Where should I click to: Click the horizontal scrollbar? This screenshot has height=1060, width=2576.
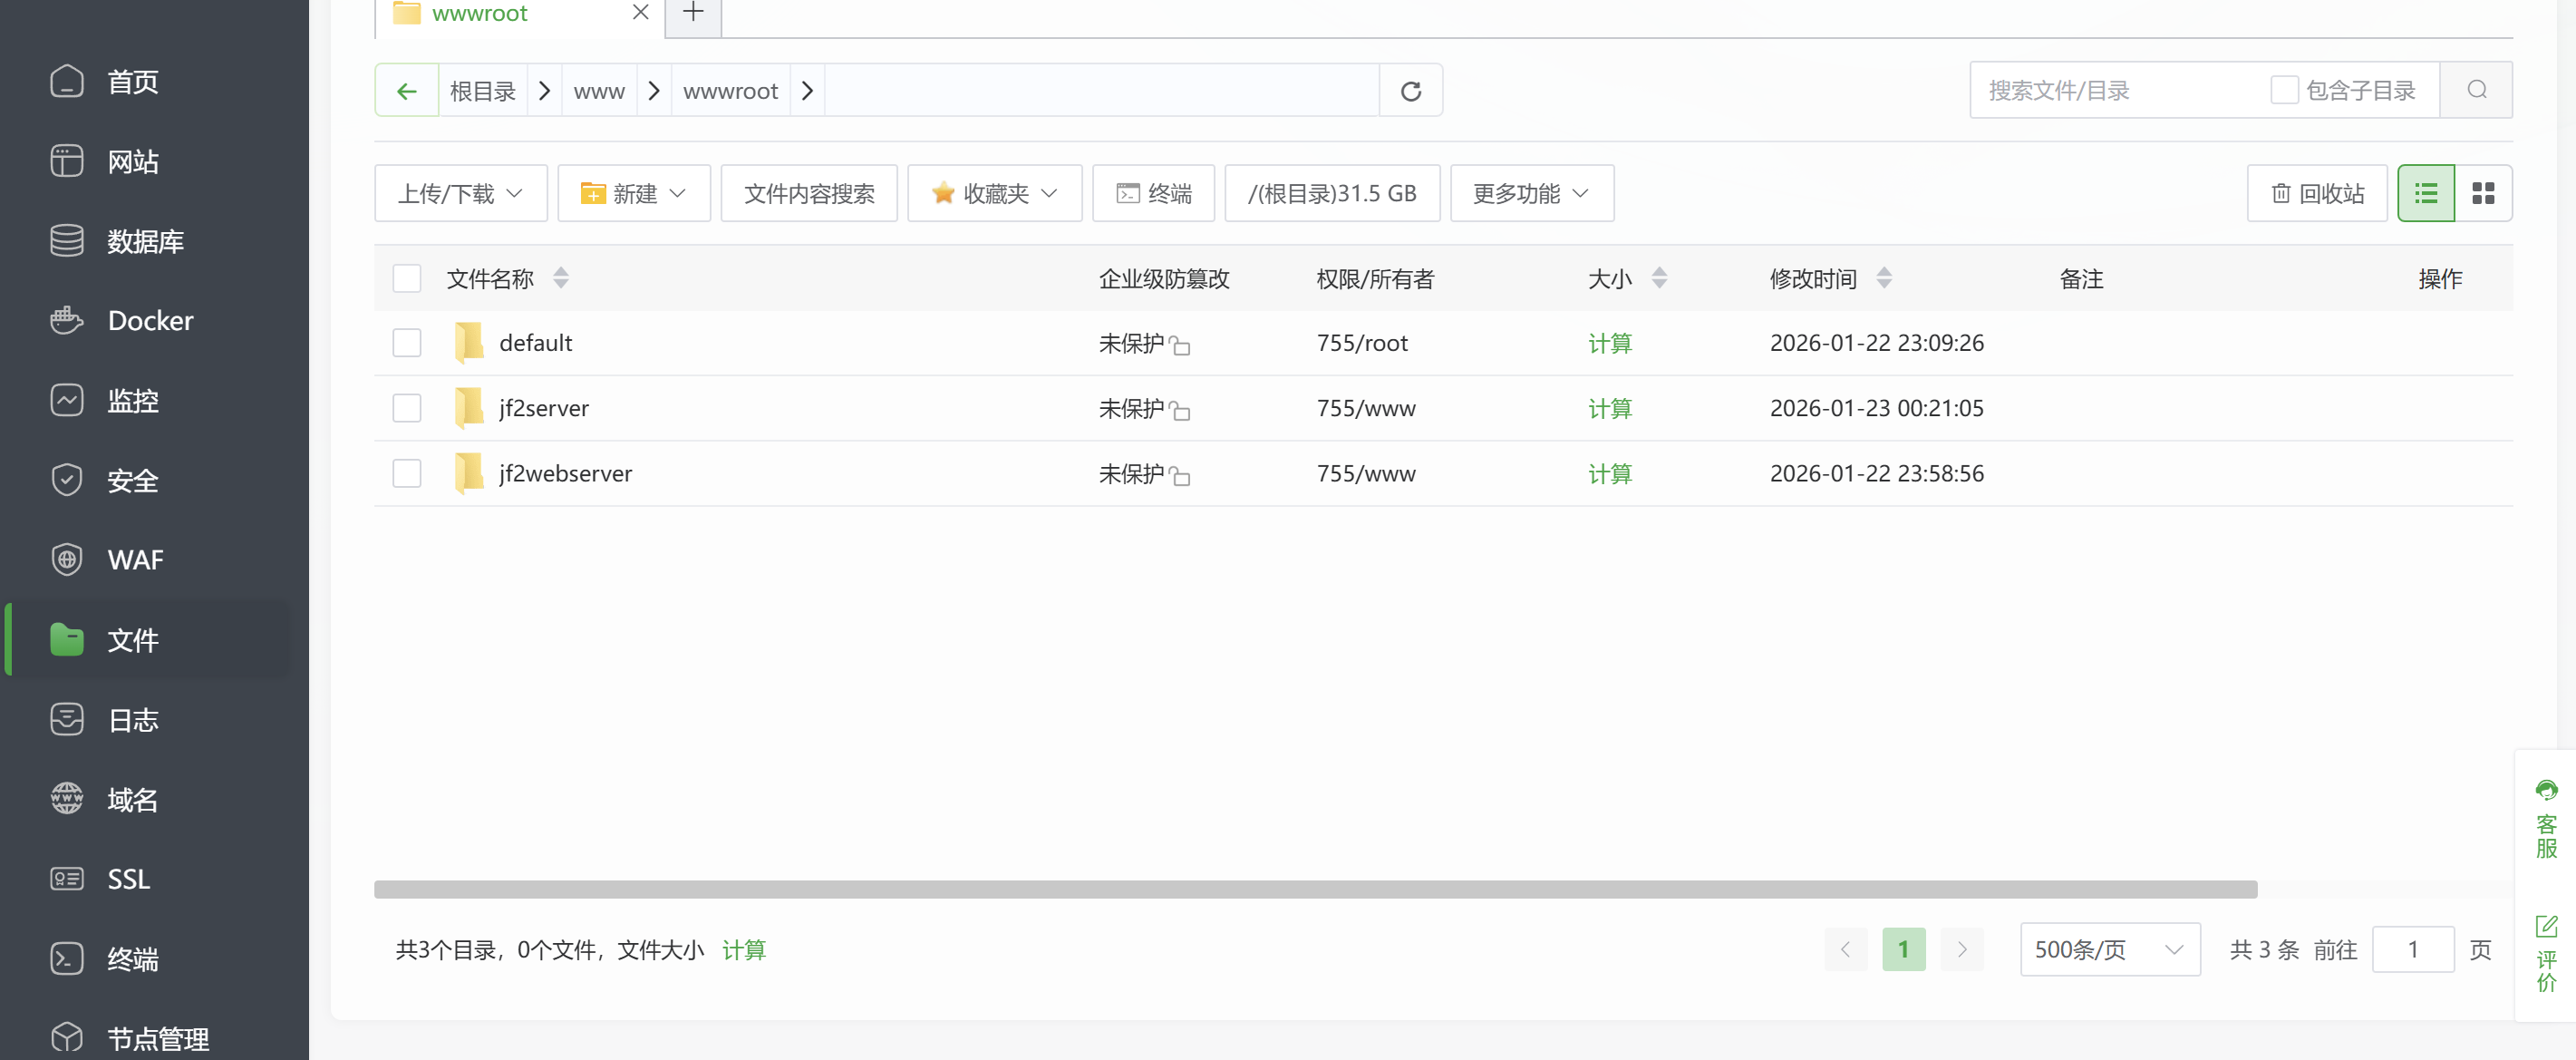[1314, 889]
